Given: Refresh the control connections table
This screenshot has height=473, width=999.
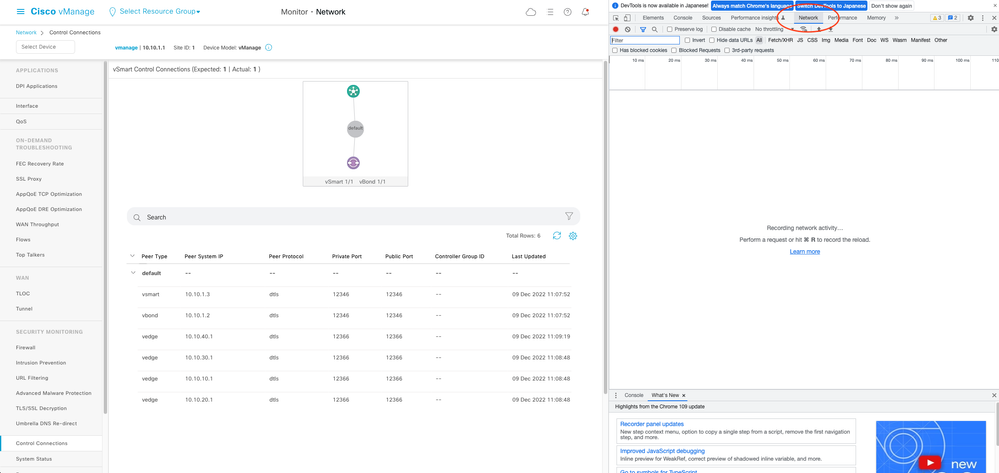Looking at the screenshot, I should (557, 236).
